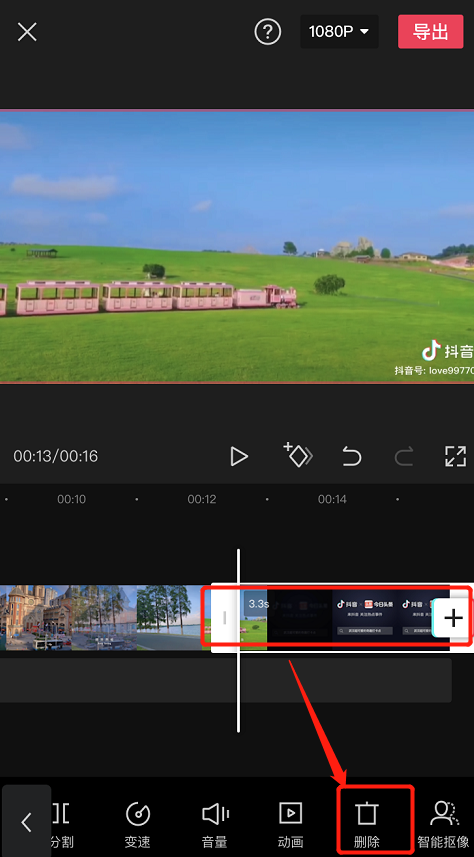Enter fullscreen preview mode

(455, 456)
